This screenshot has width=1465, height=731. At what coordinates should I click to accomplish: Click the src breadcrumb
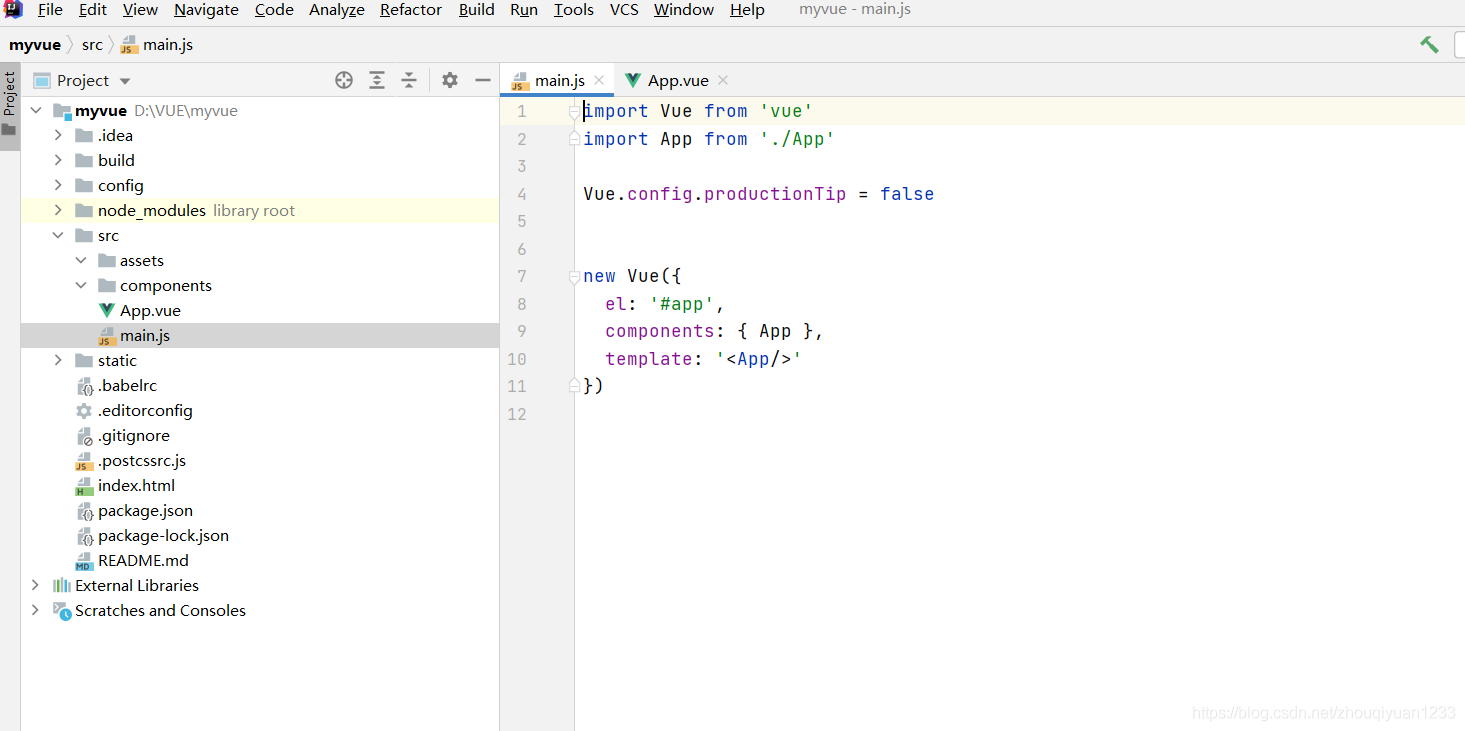point(92,44)
